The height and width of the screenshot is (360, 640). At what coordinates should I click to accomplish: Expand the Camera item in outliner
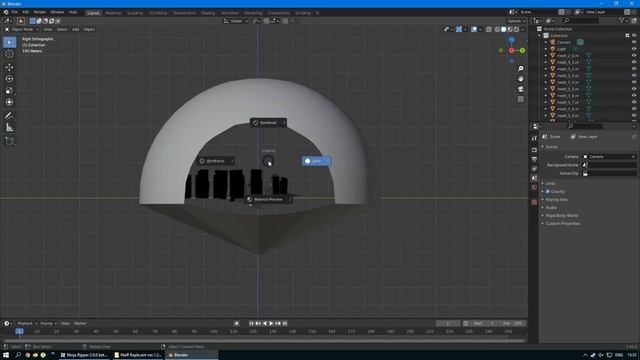546,42
